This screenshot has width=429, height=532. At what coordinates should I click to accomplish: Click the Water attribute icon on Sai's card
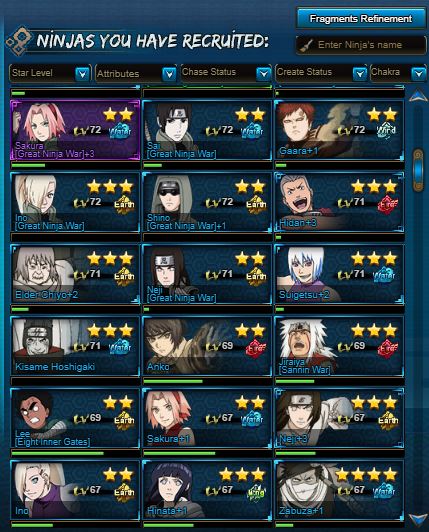[252, 131]
